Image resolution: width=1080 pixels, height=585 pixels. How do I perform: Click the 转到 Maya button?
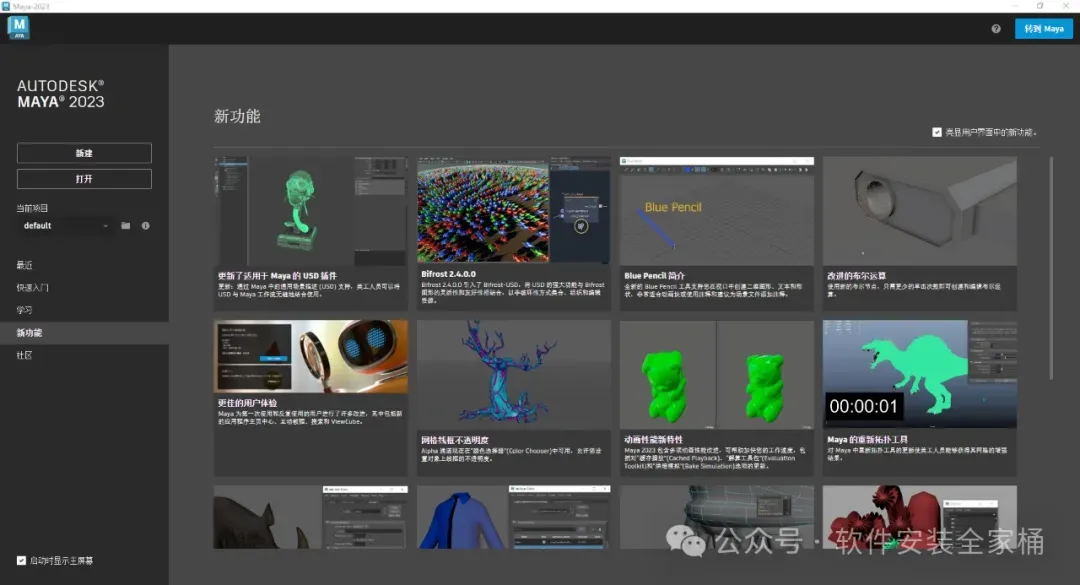point(1043,29)
